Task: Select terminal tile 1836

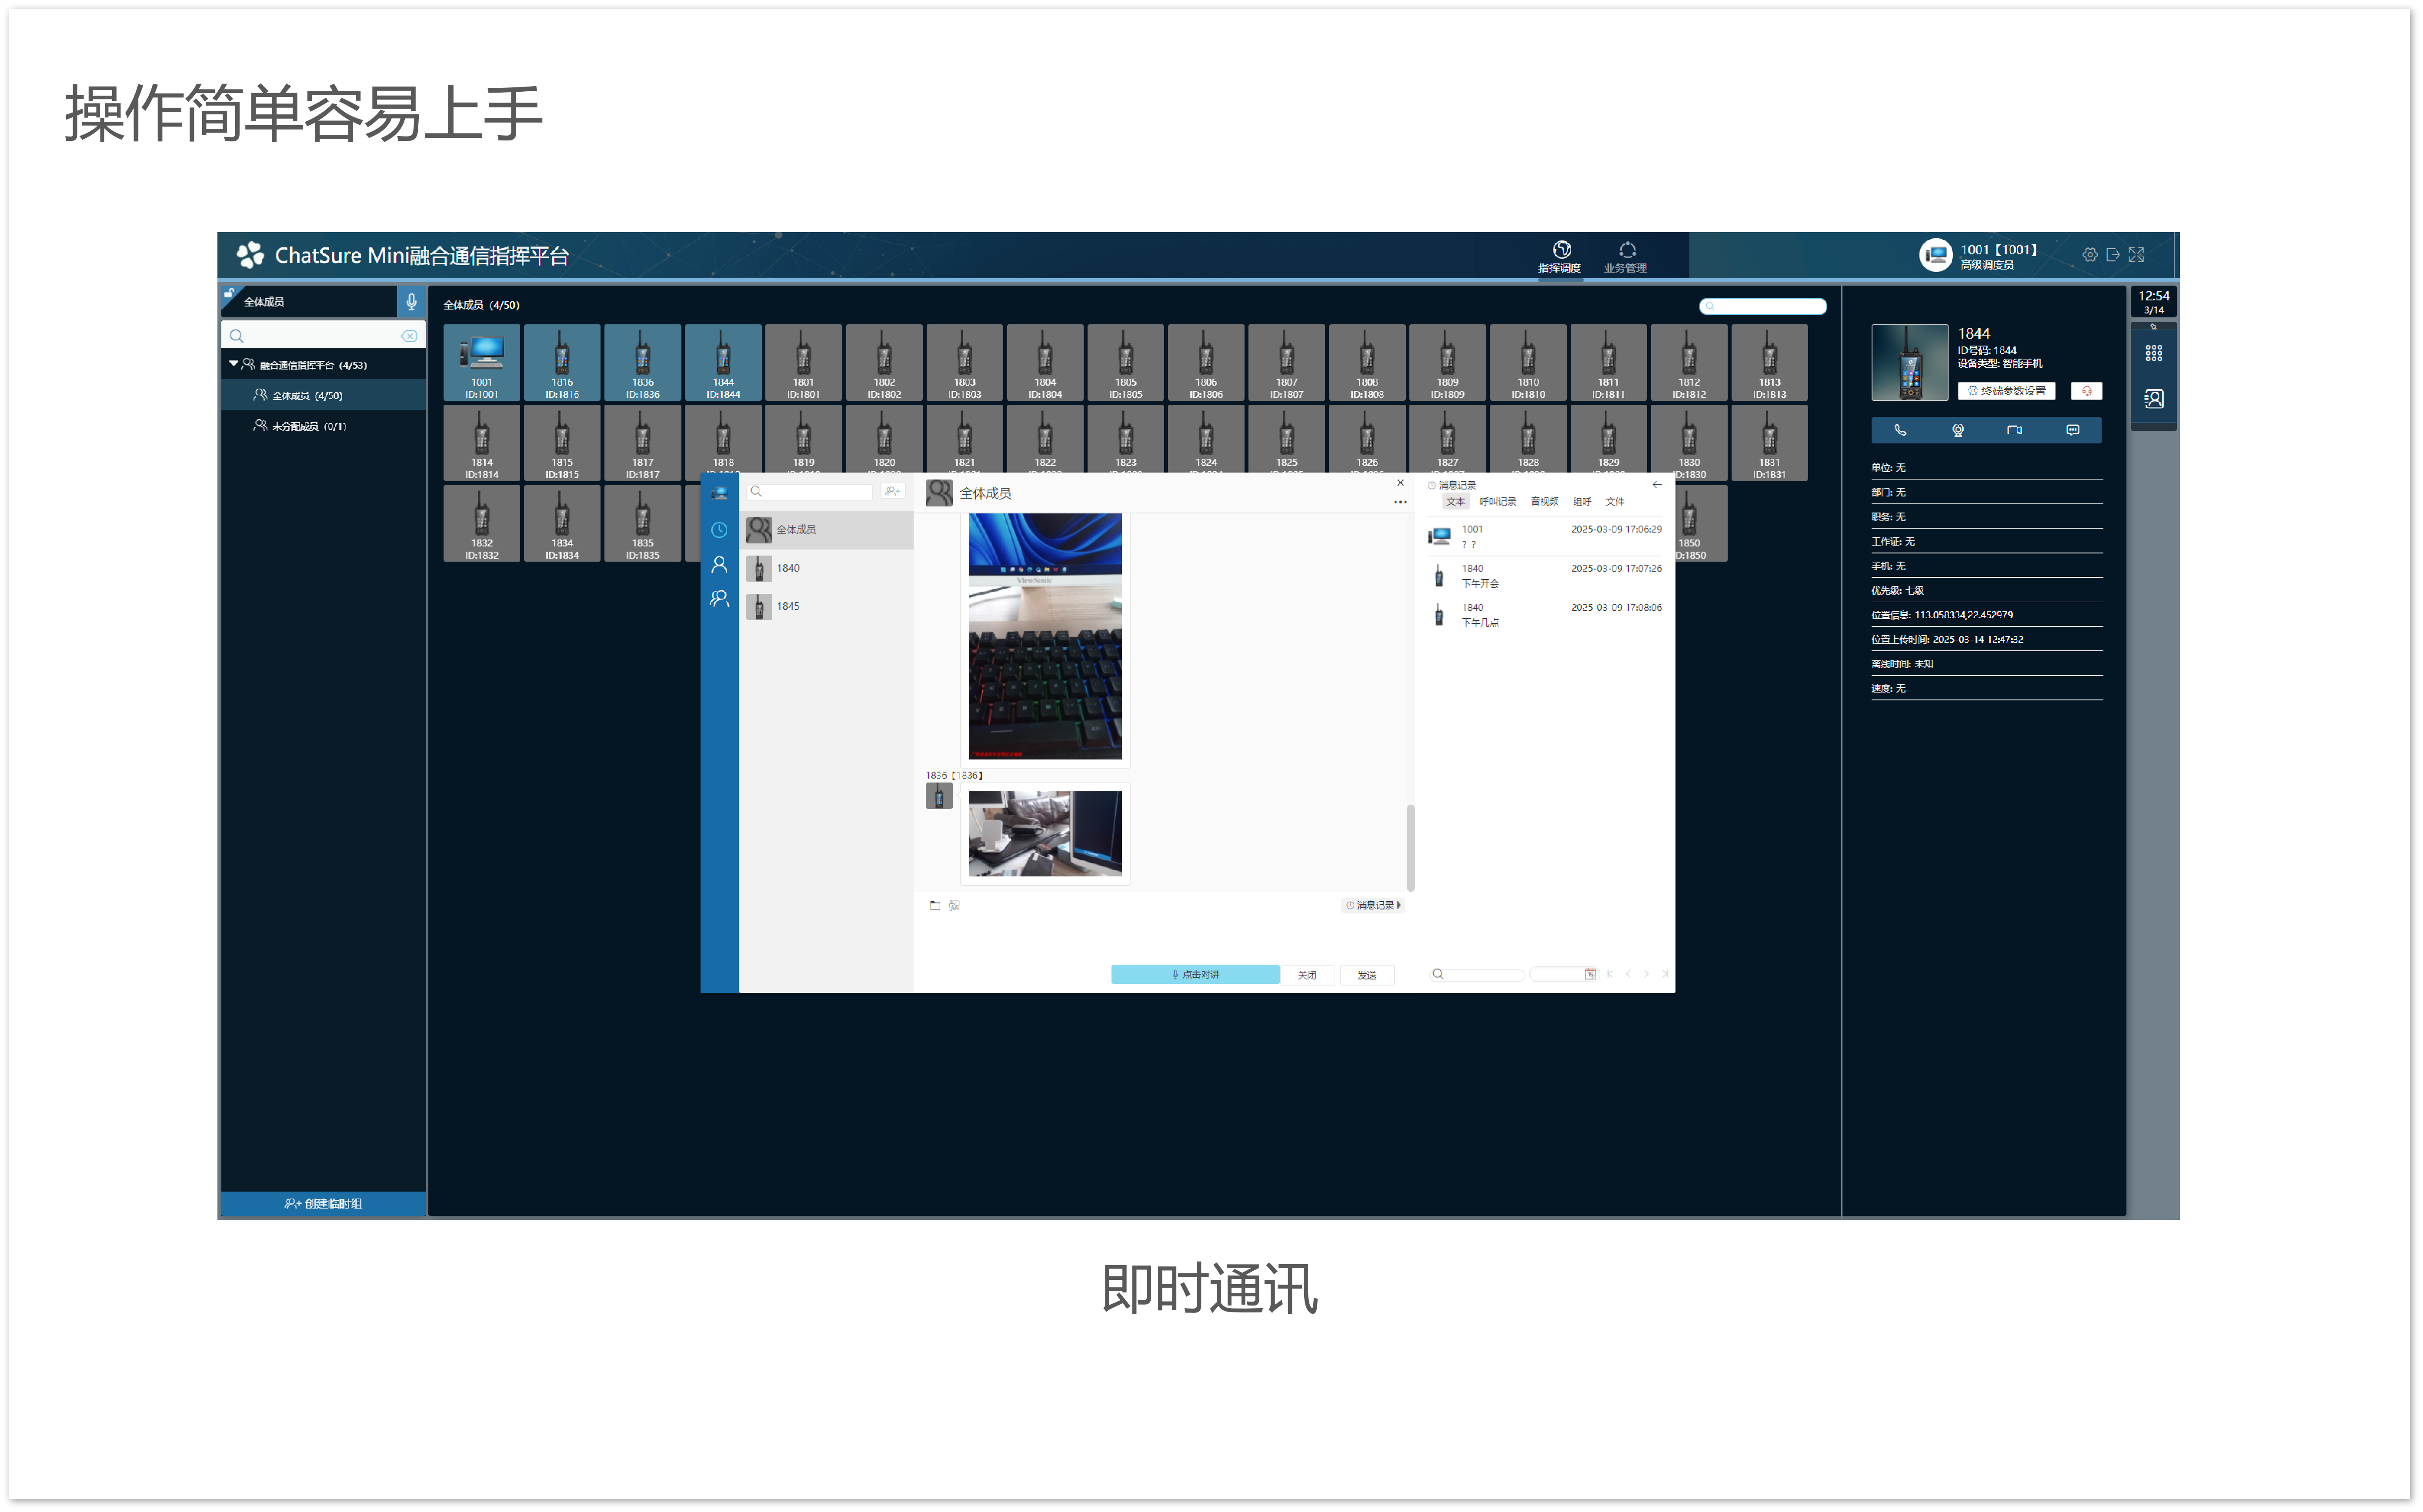Action: [643, 364]
